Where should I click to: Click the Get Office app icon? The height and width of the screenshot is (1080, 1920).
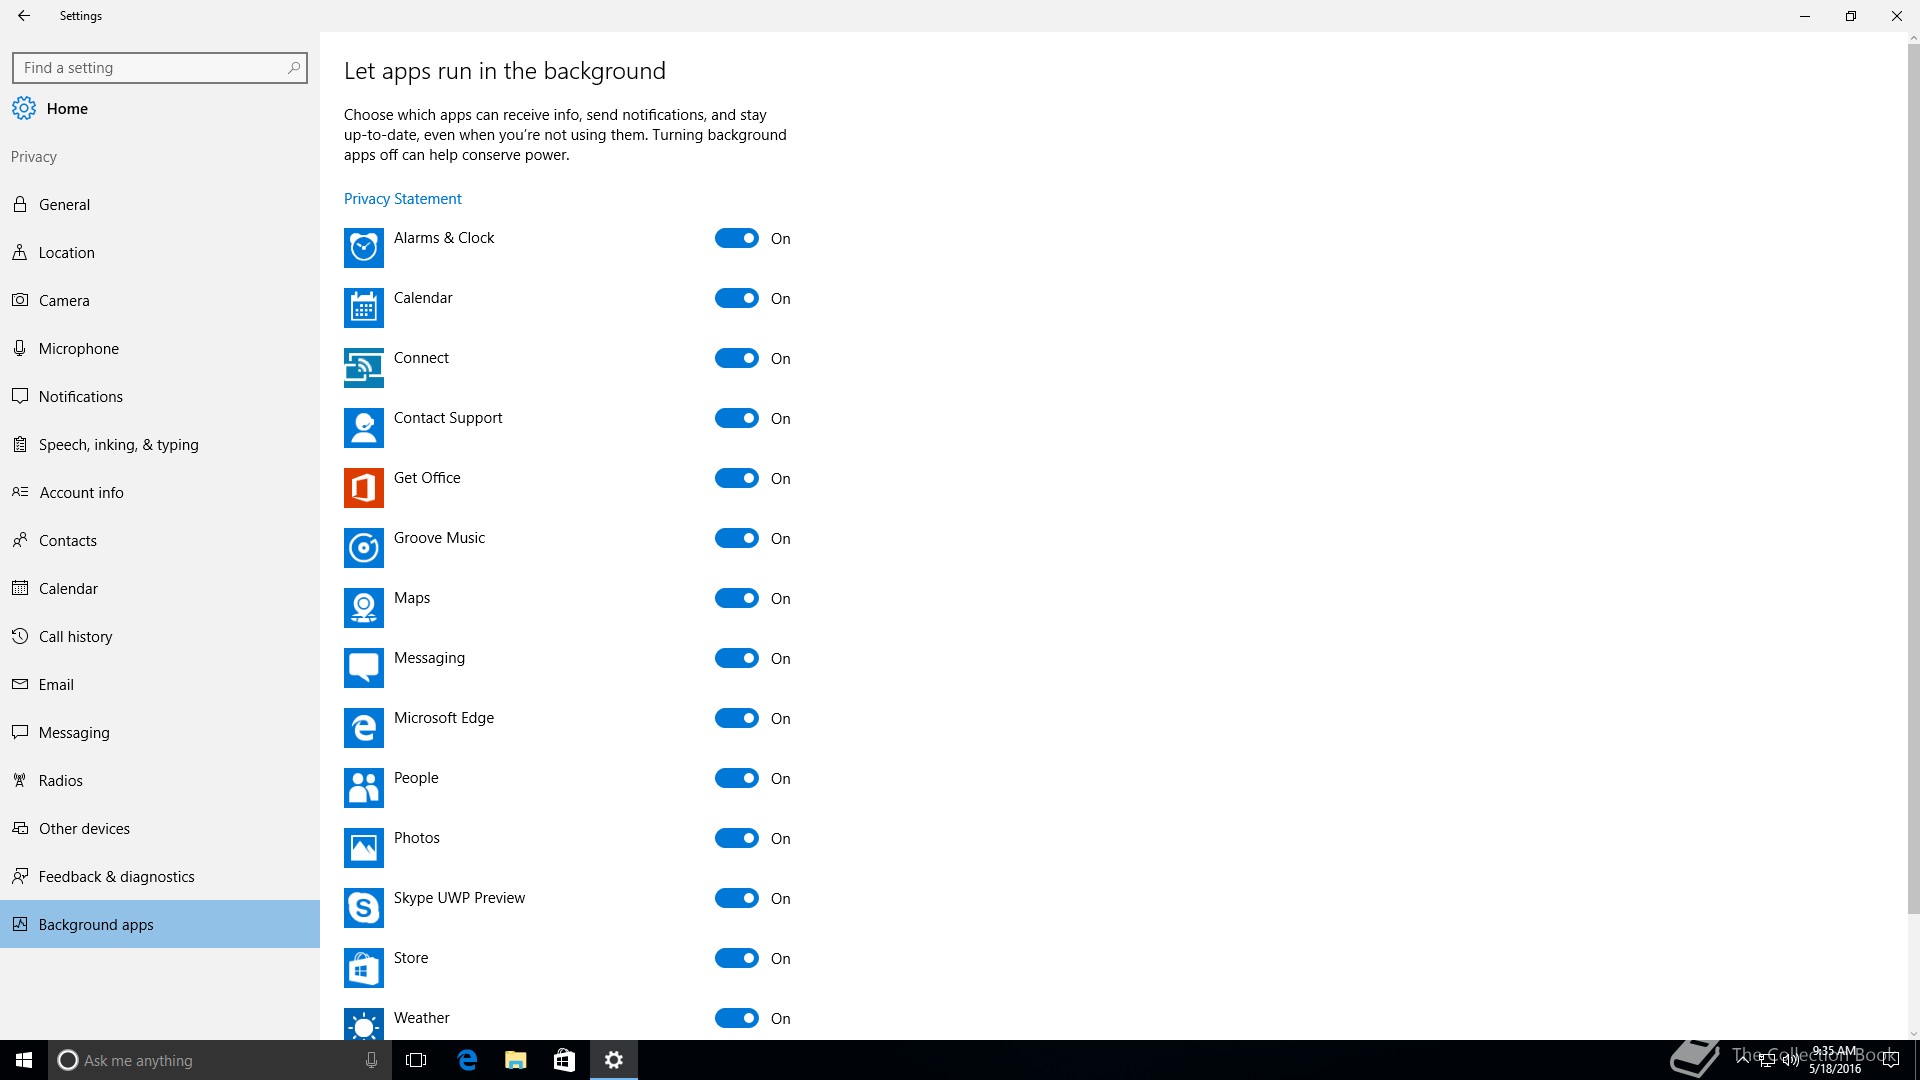(363, 487)
